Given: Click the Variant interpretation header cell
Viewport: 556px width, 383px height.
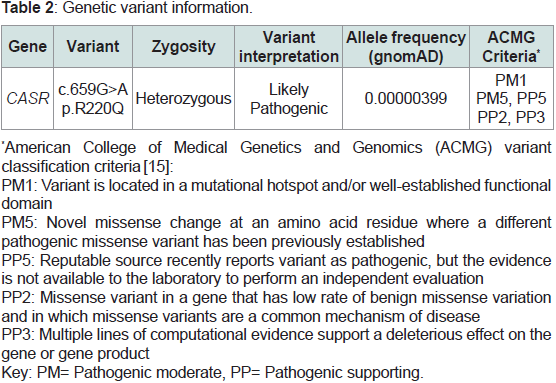Looking at the screenshot, I should coord(289,46).
